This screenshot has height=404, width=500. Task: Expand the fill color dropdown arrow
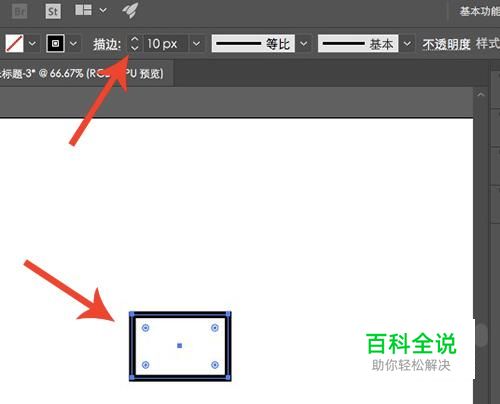(x=32, y=43)
